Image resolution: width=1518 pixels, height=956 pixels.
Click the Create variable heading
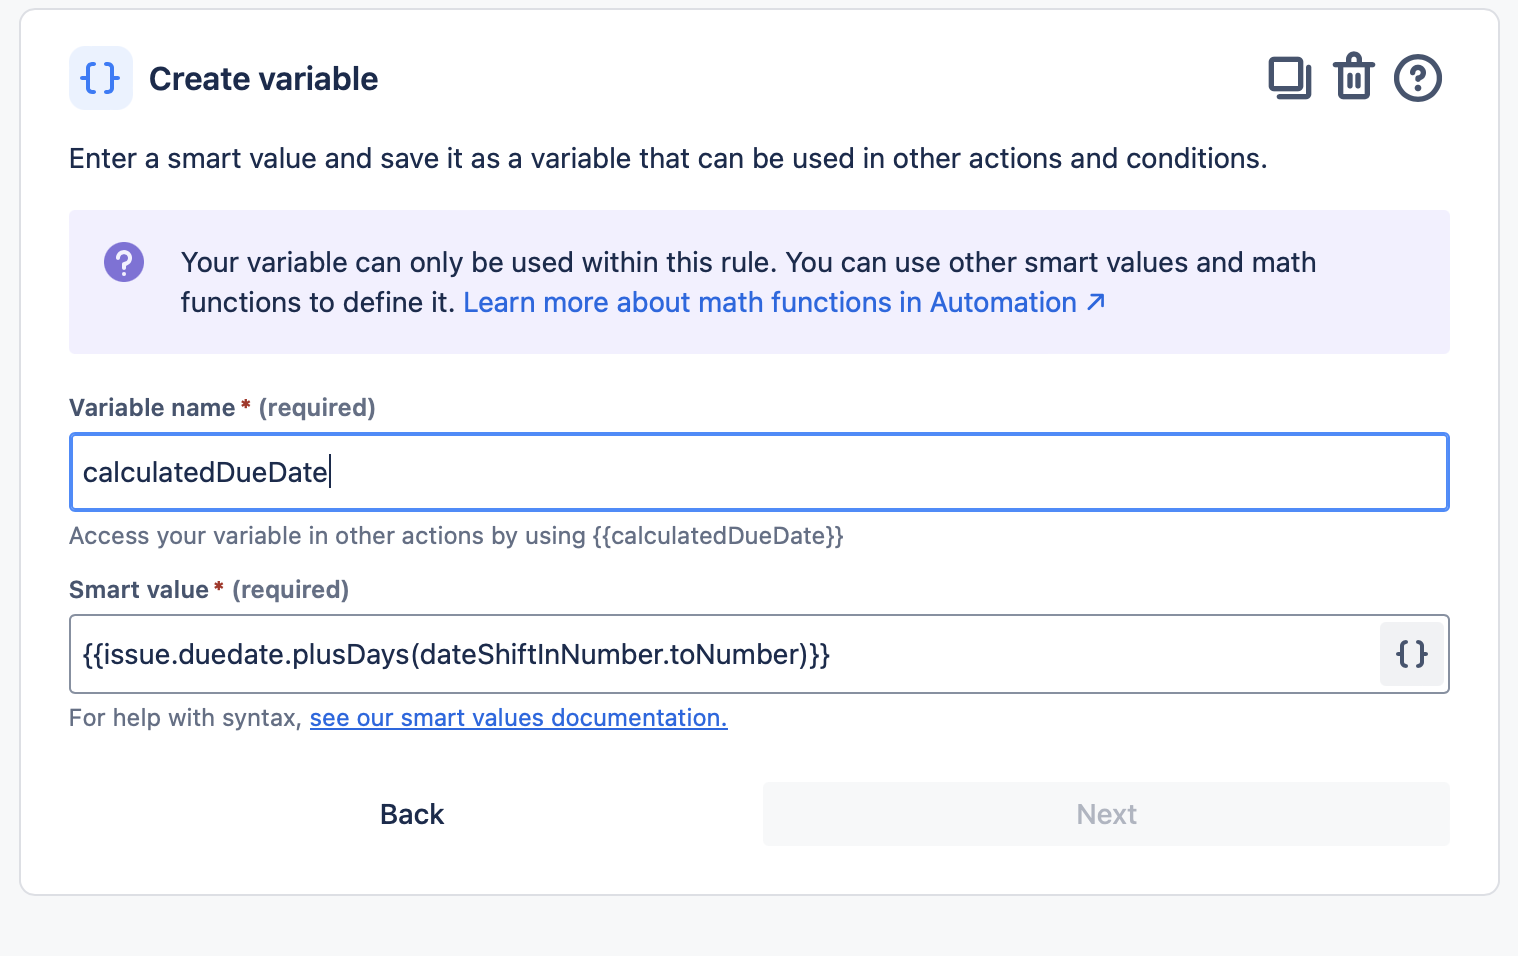(x=263, y=79)
